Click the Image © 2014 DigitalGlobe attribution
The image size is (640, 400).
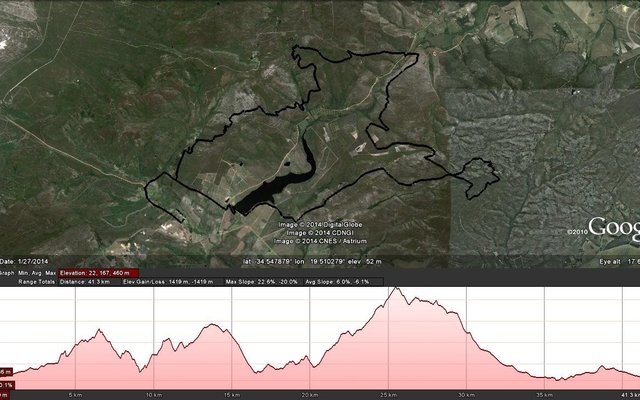click(x=320, y=224)
